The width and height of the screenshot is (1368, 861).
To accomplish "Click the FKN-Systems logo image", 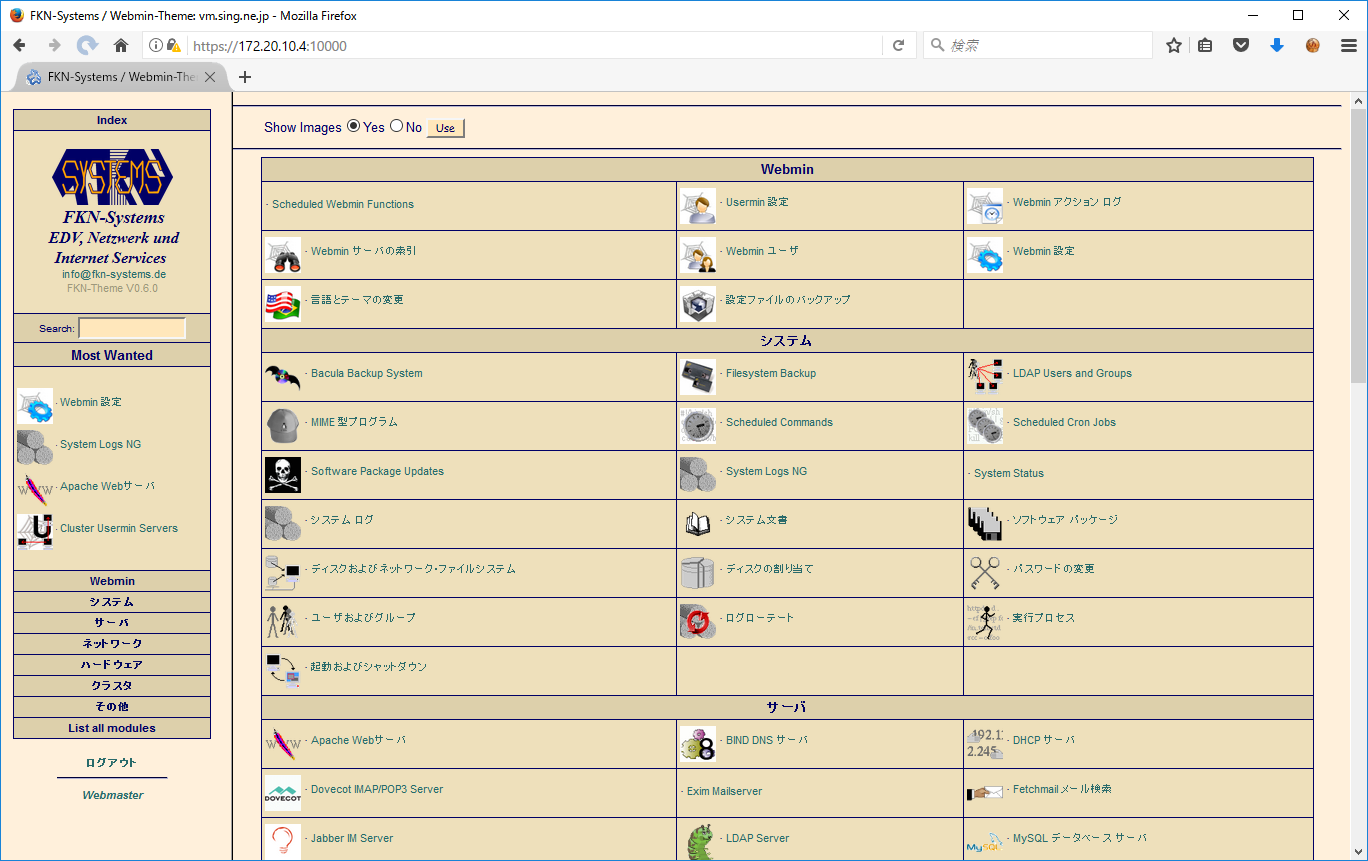I will [x=112, y=177].
